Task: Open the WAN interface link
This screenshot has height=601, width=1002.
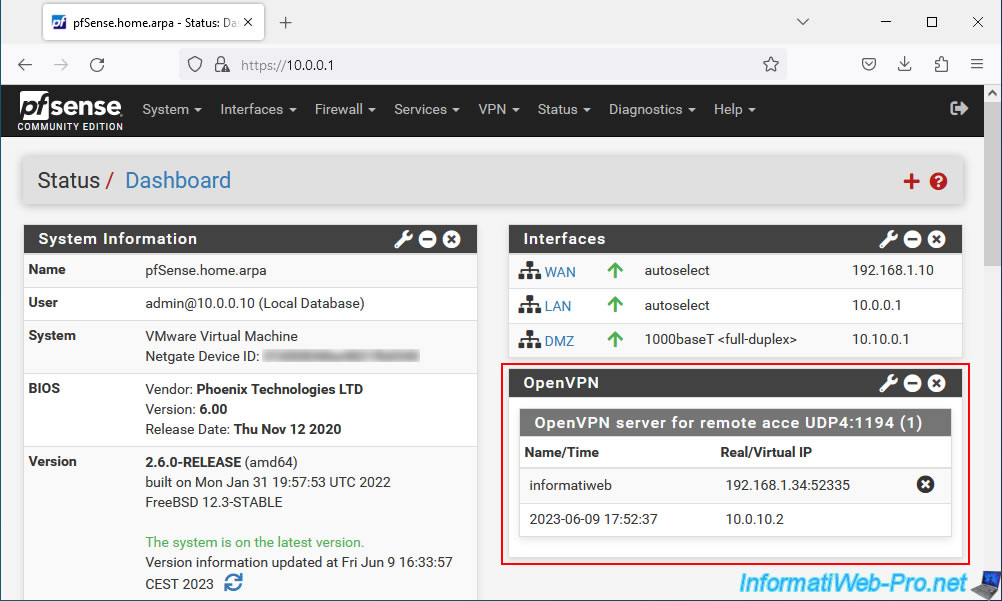Action: 560,272
